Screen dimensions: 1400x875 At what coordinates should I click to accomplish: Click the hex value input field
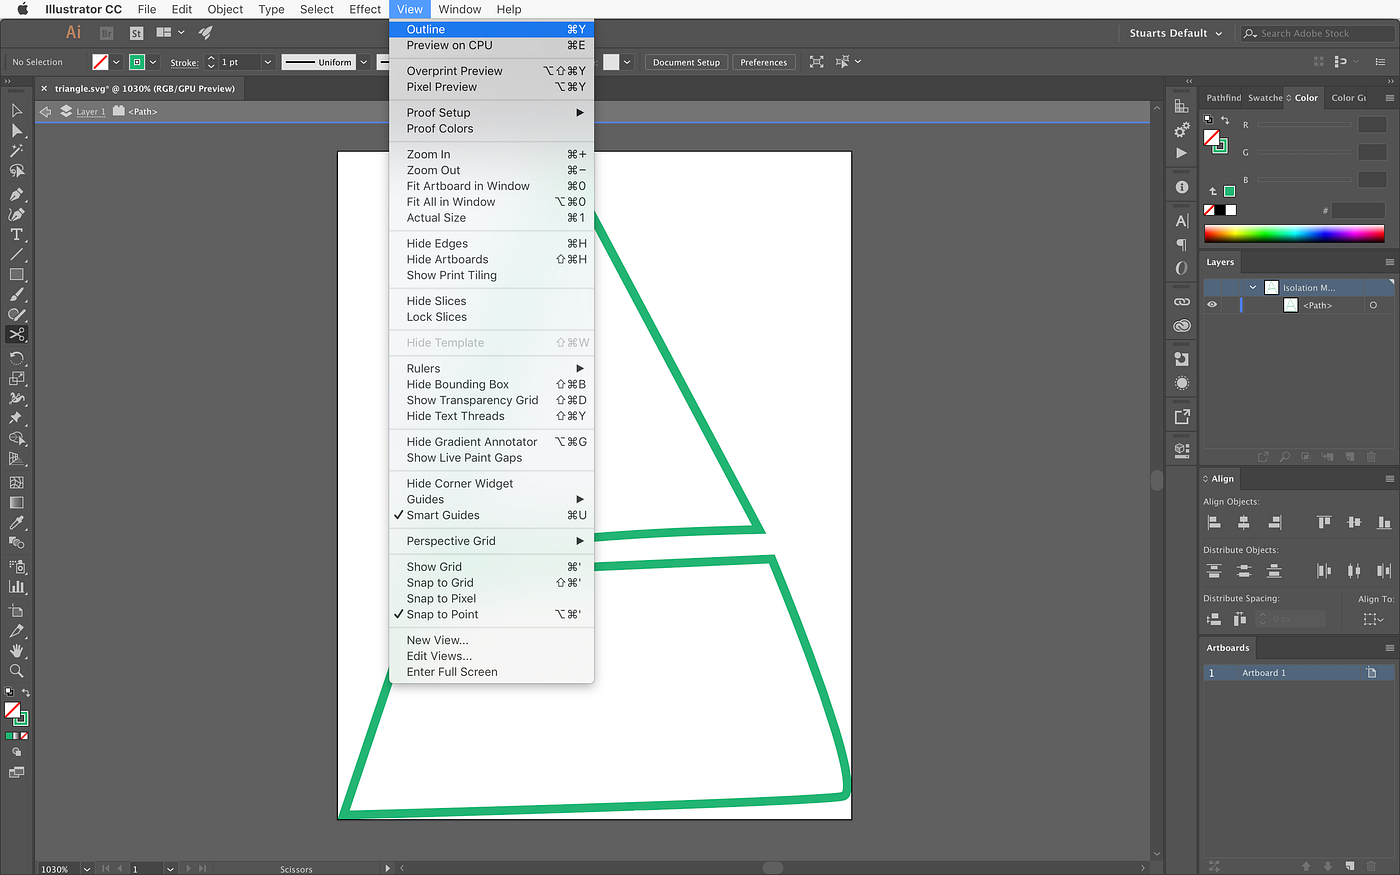point(1357,210)
